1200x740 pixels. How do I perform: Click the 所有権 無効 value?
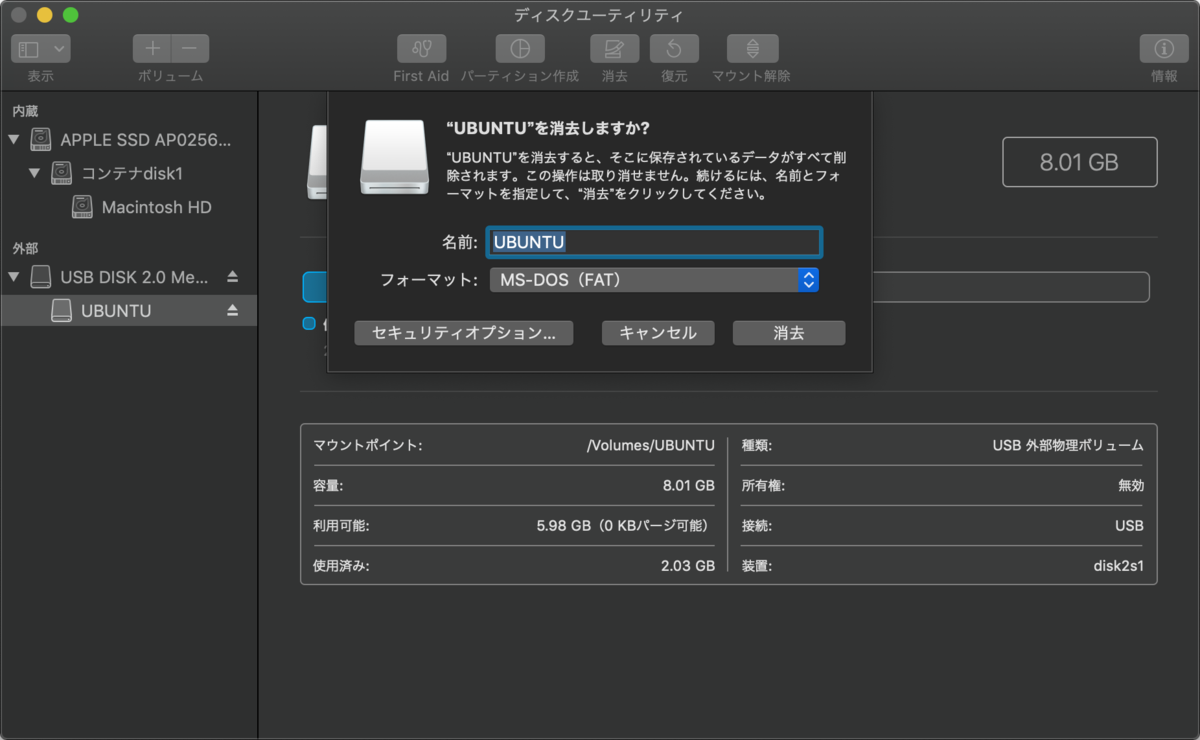tap(1130, 485)
